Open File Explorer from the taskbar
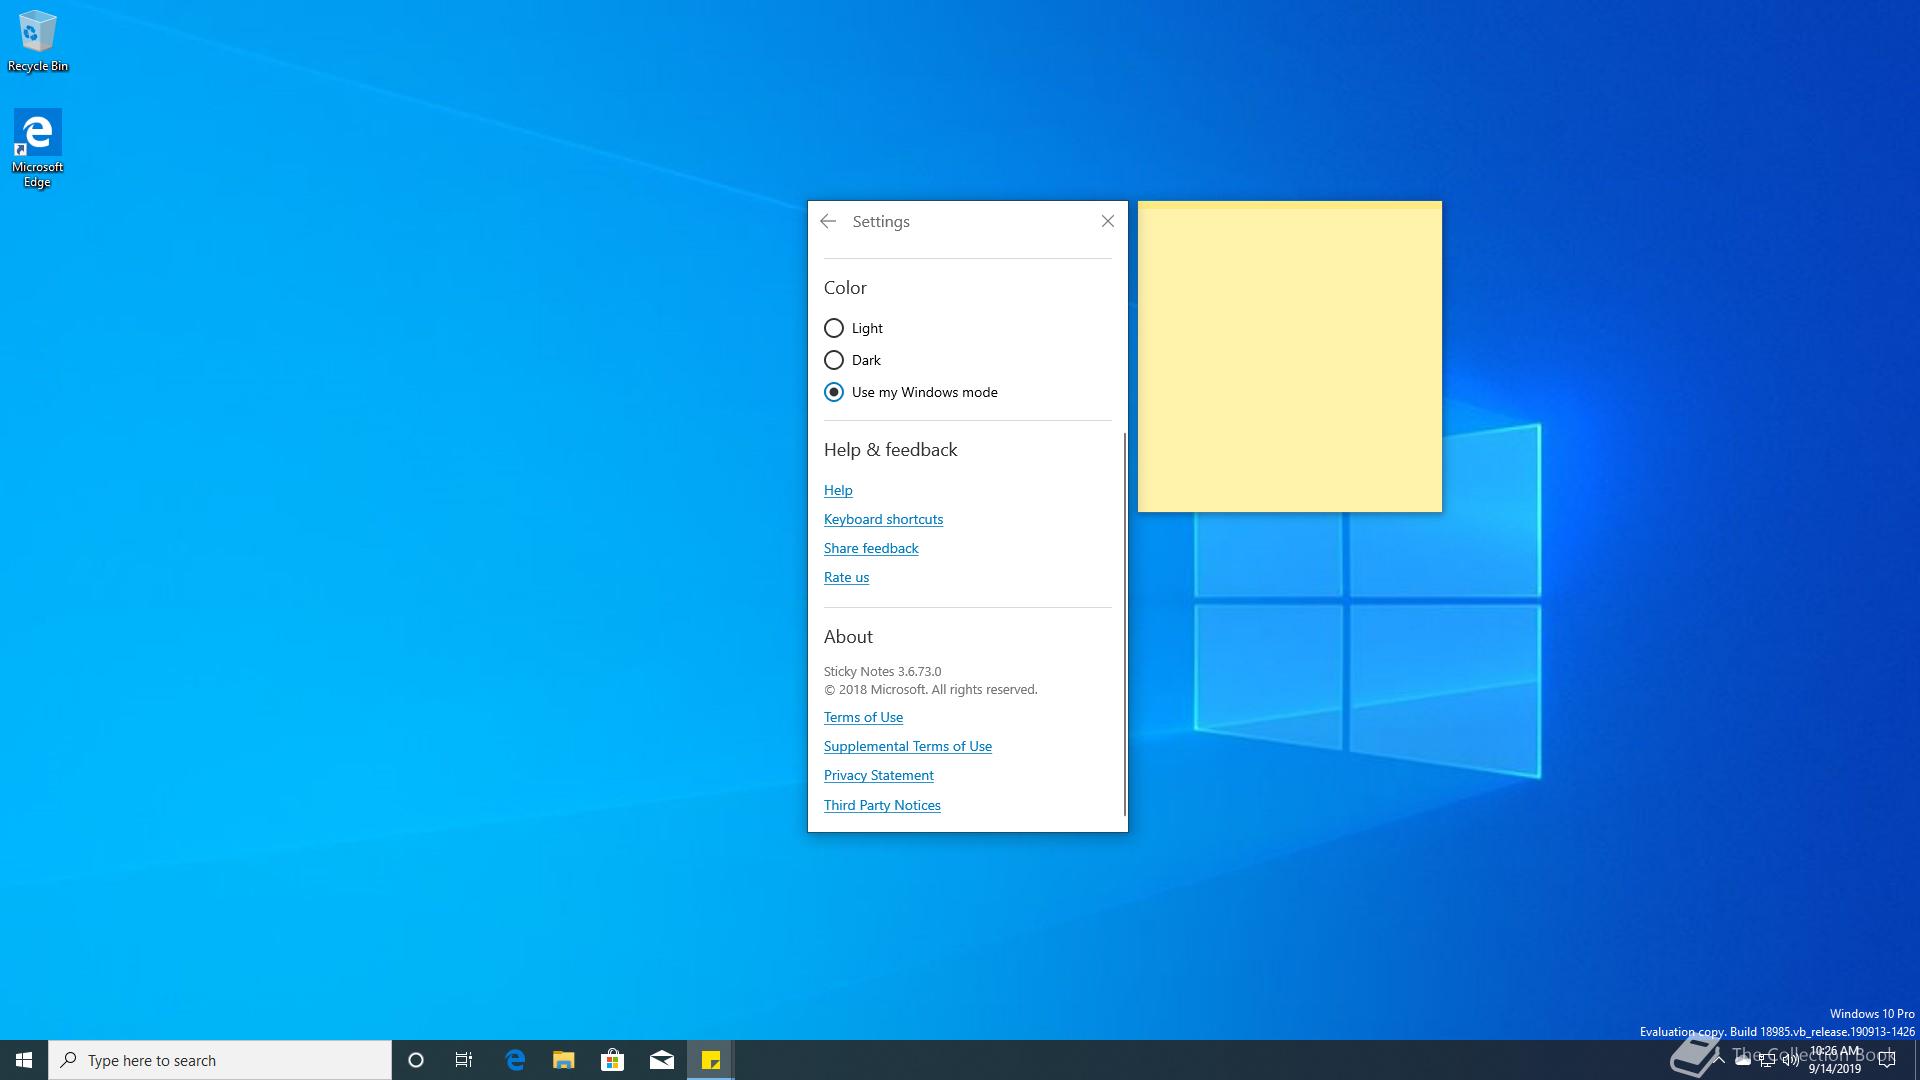 pyautogui.click(x=564, y=1060)
